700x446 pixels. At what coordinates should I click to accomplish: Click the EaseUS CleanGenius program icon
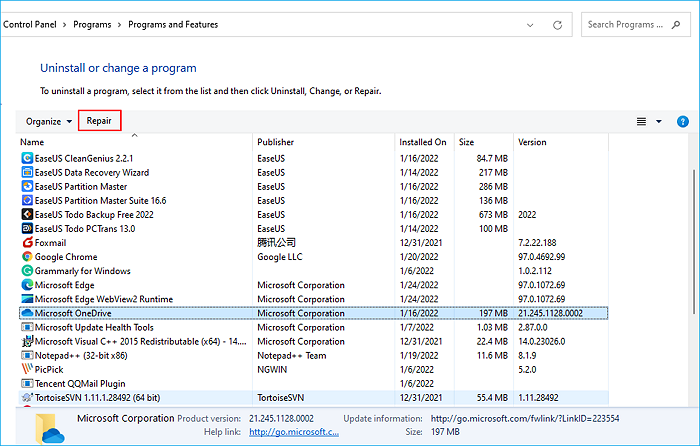[27, 158]
